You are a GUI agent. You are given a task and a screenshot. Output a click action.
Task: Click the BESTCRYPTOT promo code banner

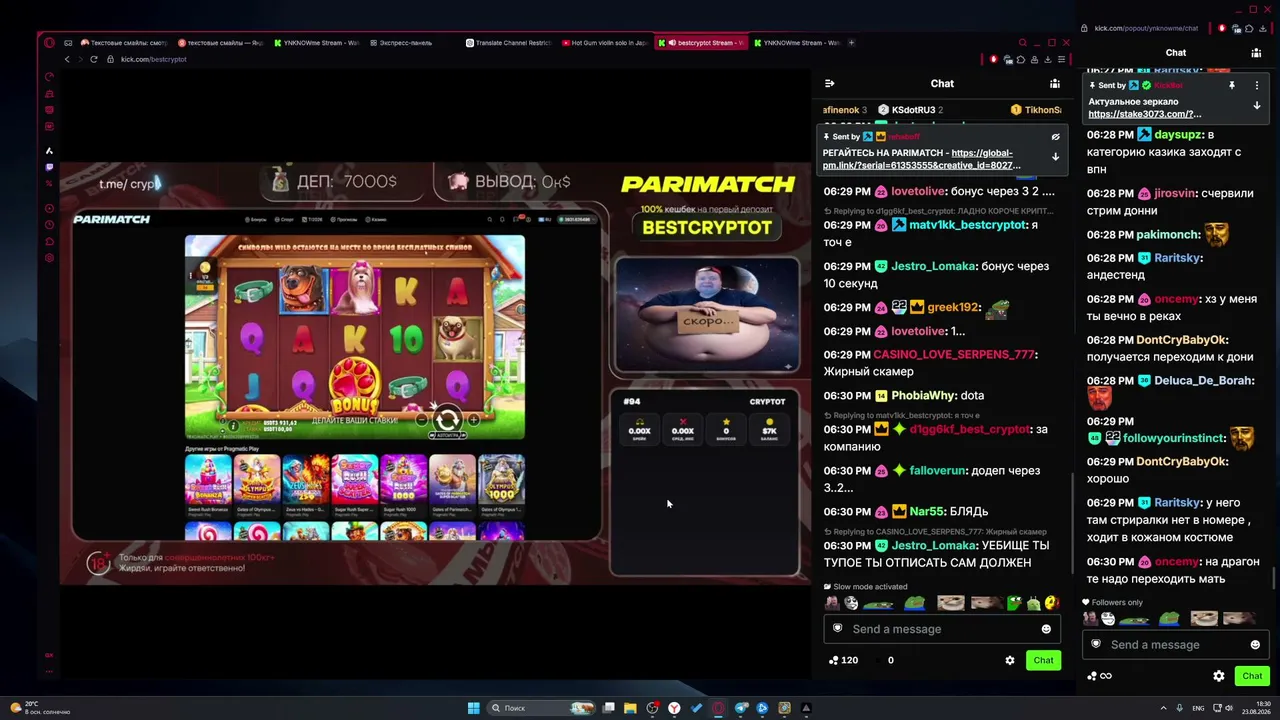(x=707, y=227)
